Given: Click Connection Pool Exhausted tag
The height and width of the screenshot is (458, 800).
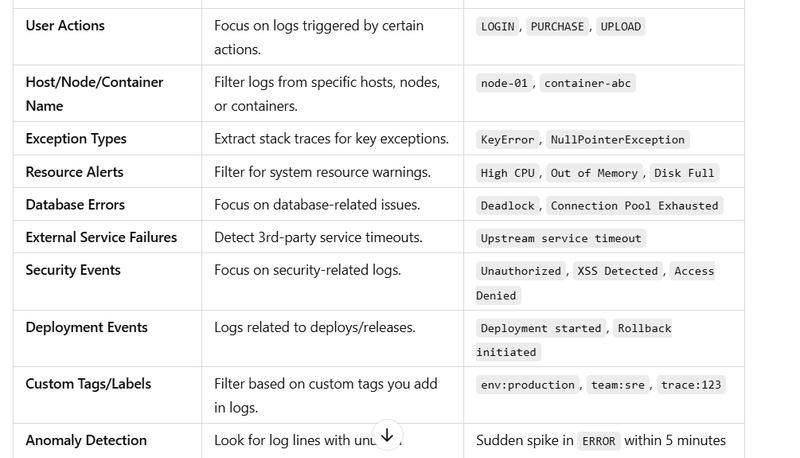Looking at the screenshot, I should [634, 206].
